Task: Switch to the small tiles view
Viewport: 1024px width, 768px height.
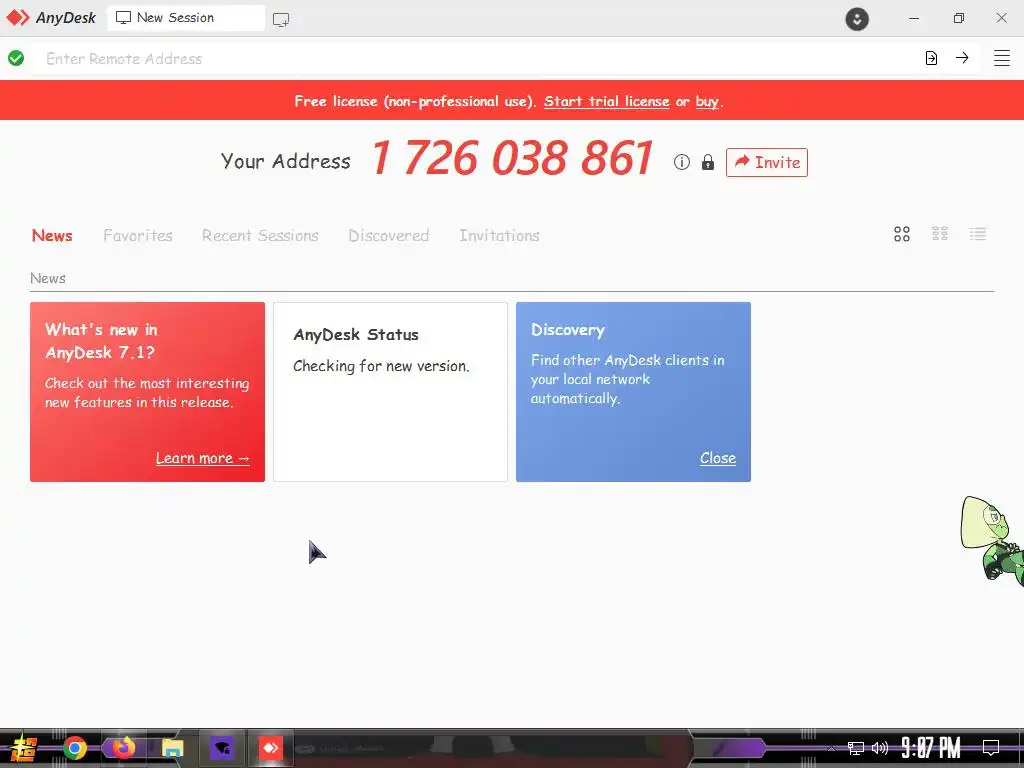Action: coord(940,234)
